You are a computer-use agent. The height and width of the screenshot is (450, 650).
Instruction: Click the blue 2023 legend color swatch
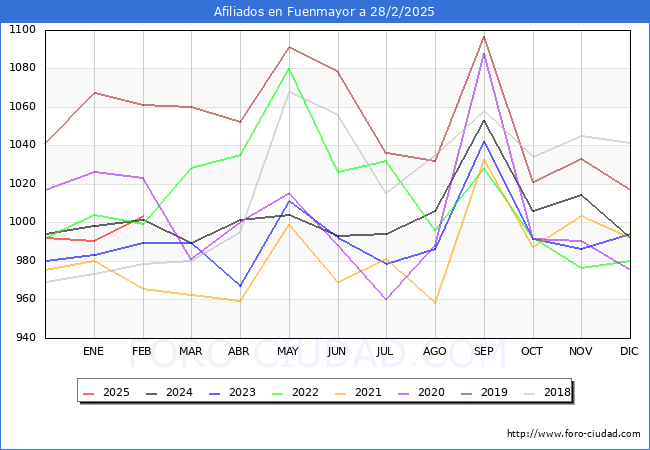215,393
